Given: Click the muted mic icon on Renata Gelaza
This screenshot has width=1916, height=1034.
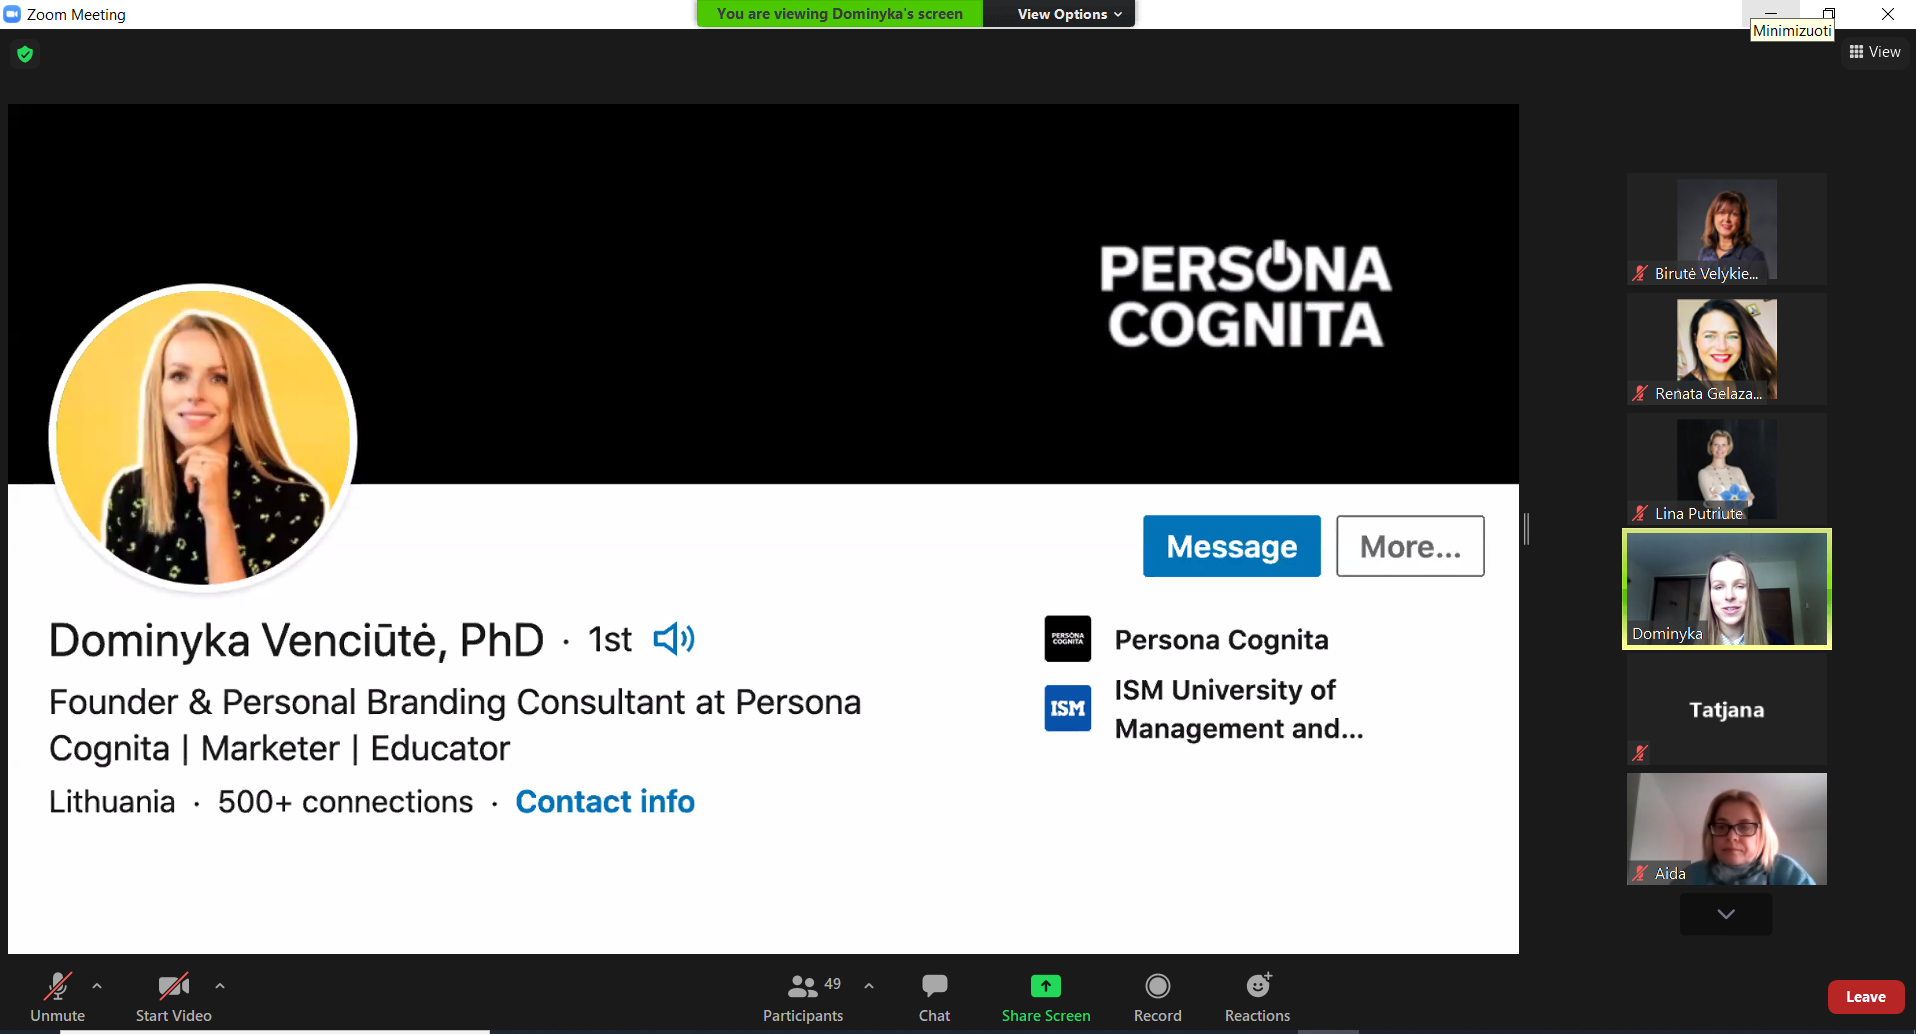Looking at the screenshot, I should [x=1640, y=393].
